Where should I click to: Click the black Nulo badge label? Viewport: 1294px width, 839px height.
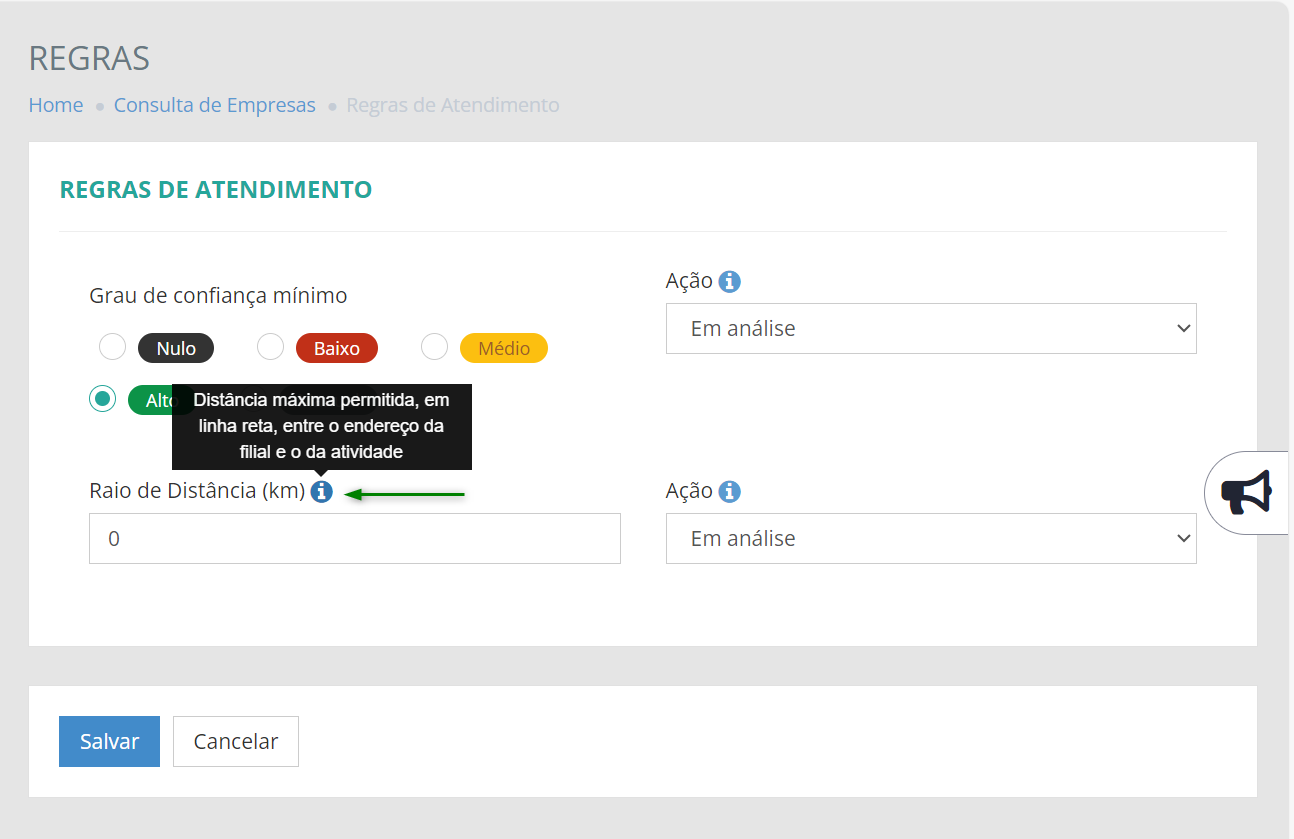pyautogui.click(x=176, y=348)
